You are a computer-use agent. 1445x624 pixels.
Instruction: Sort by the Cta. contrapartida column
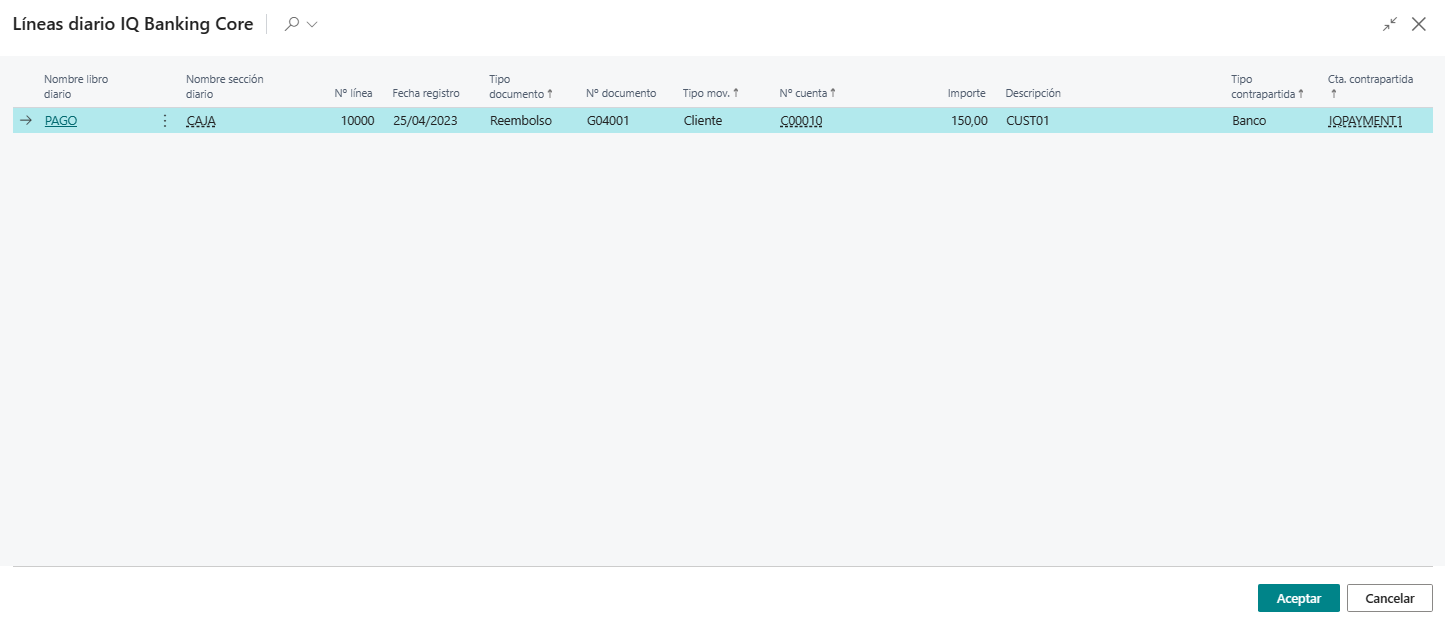click(x=1370, y=87)
